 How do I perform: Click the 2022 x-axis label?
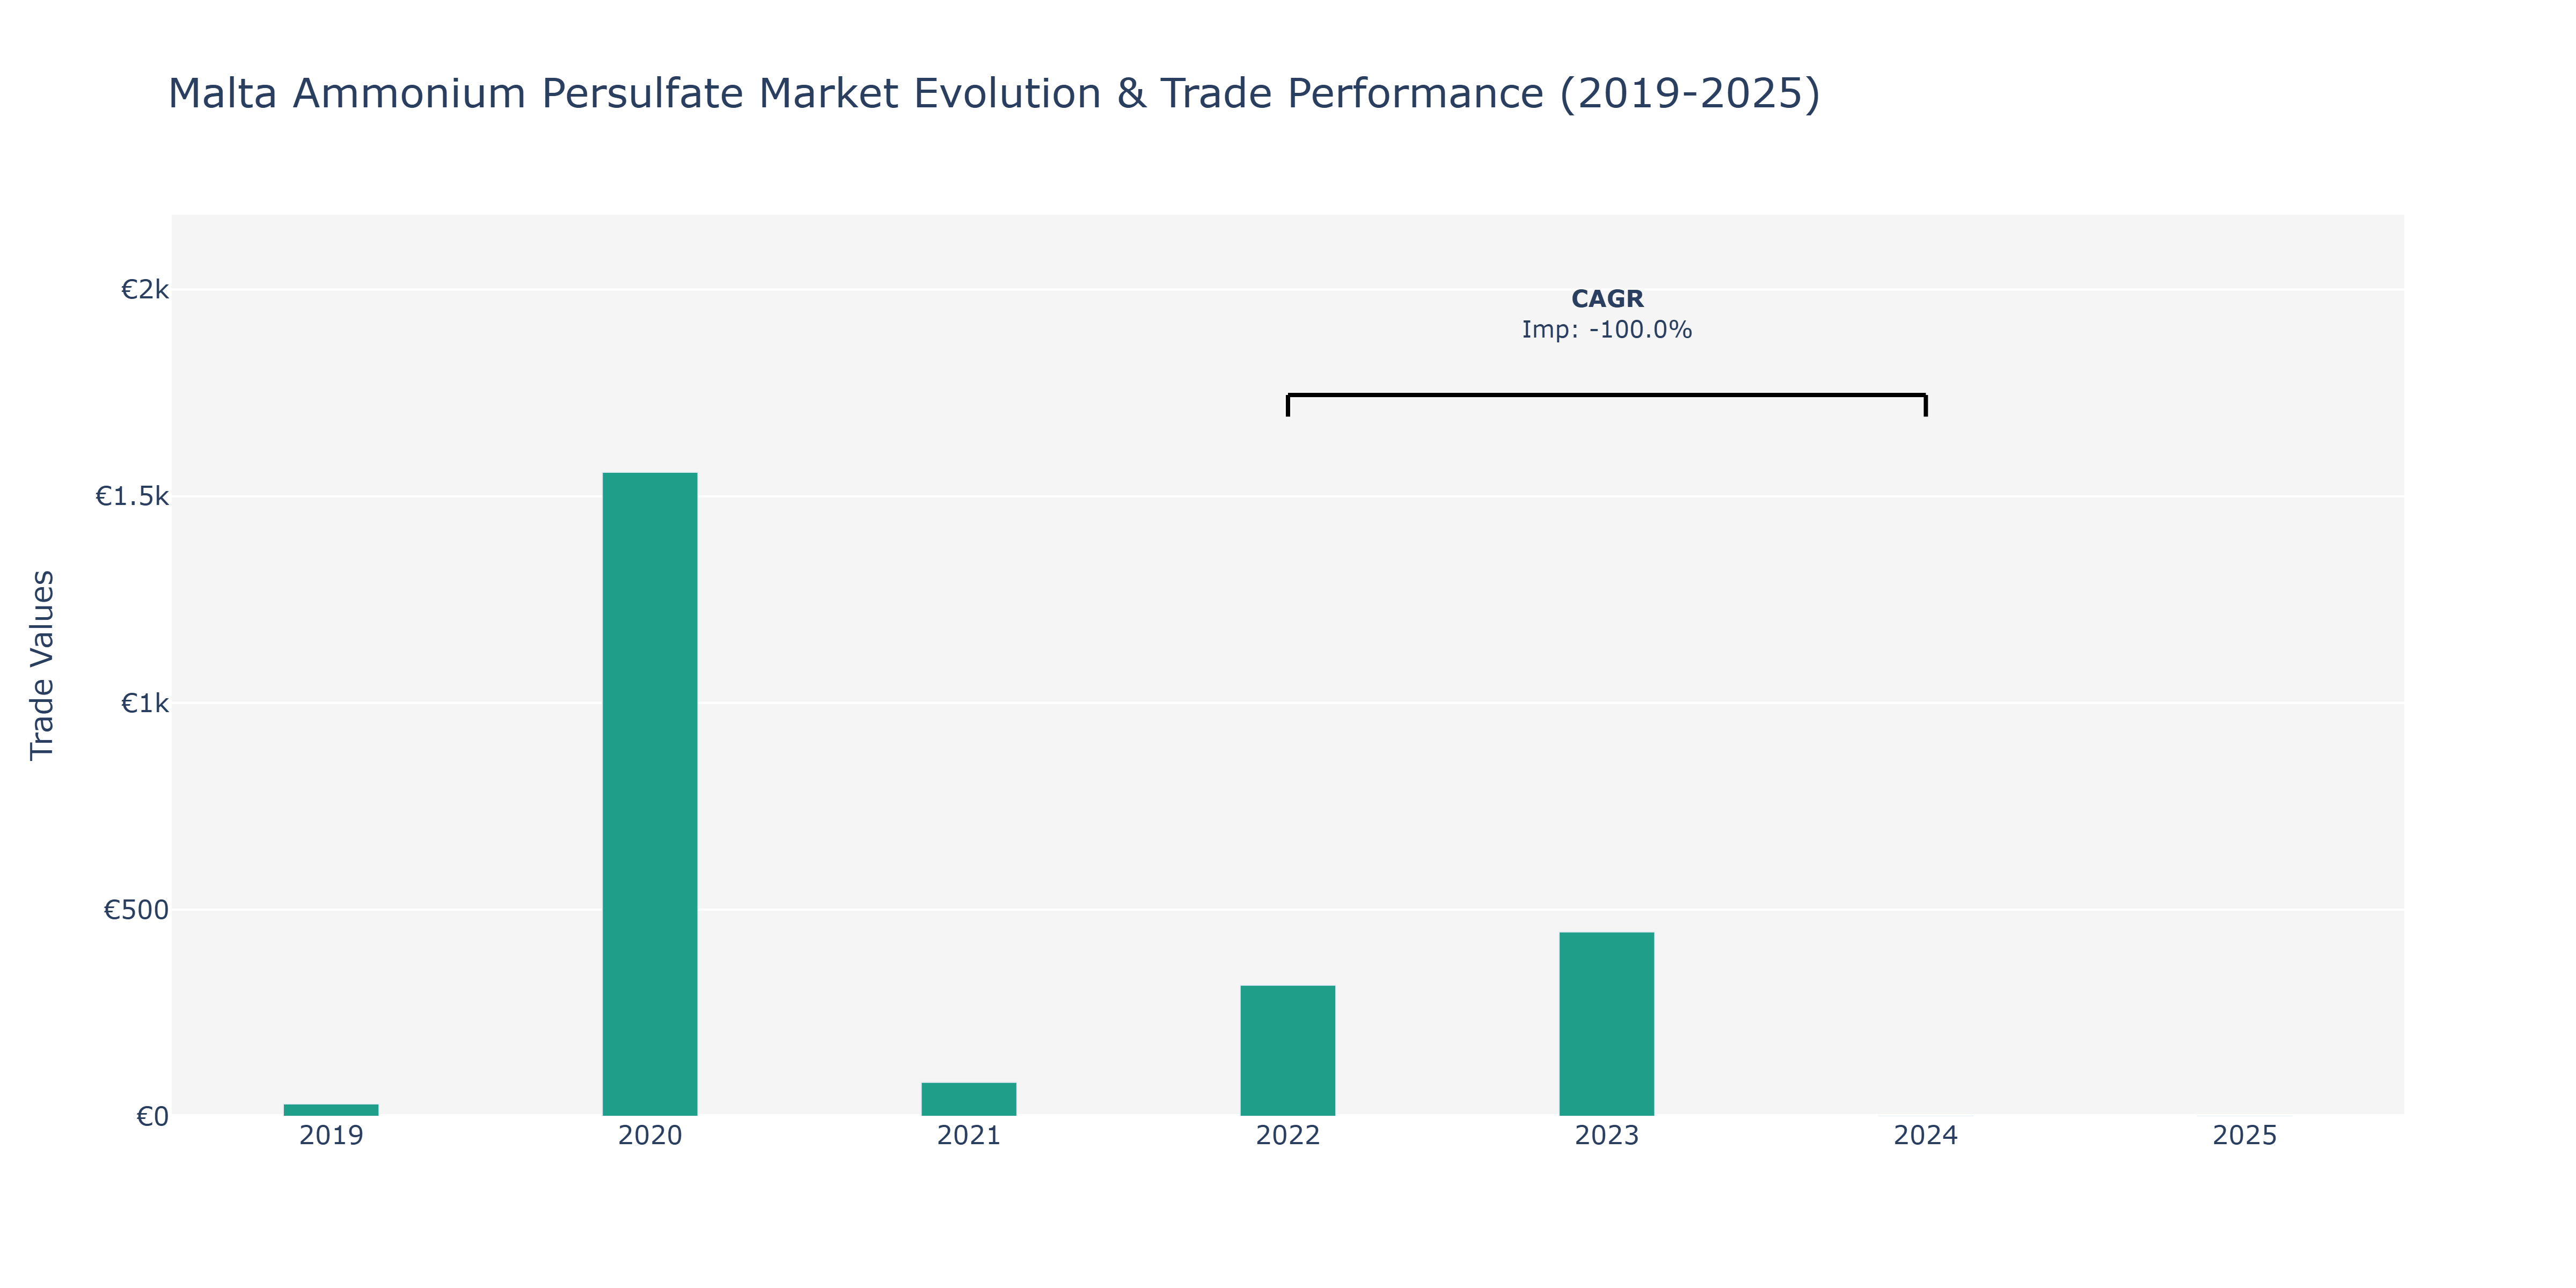point(1288,1136)
